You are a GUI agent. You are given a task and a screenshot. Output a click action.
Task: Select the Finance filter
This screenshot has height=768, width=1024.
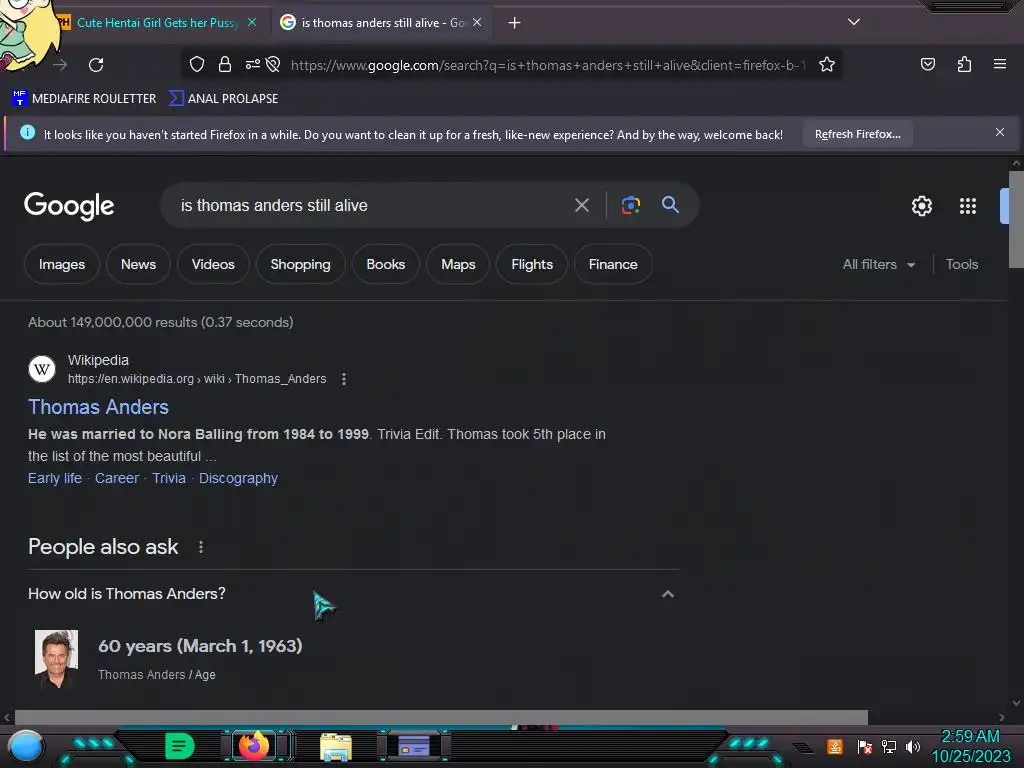[613, 264]
